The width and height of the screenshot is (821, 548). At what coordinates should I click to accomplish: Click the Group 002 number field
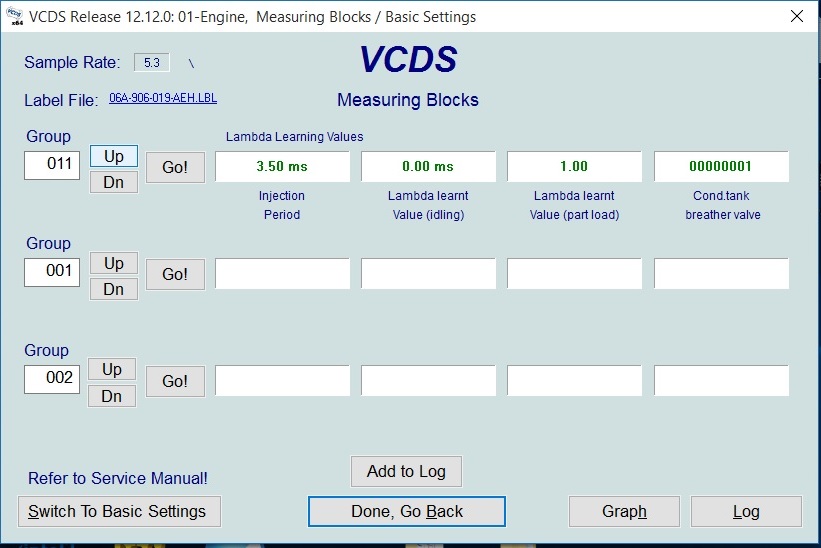pos(52,378)
